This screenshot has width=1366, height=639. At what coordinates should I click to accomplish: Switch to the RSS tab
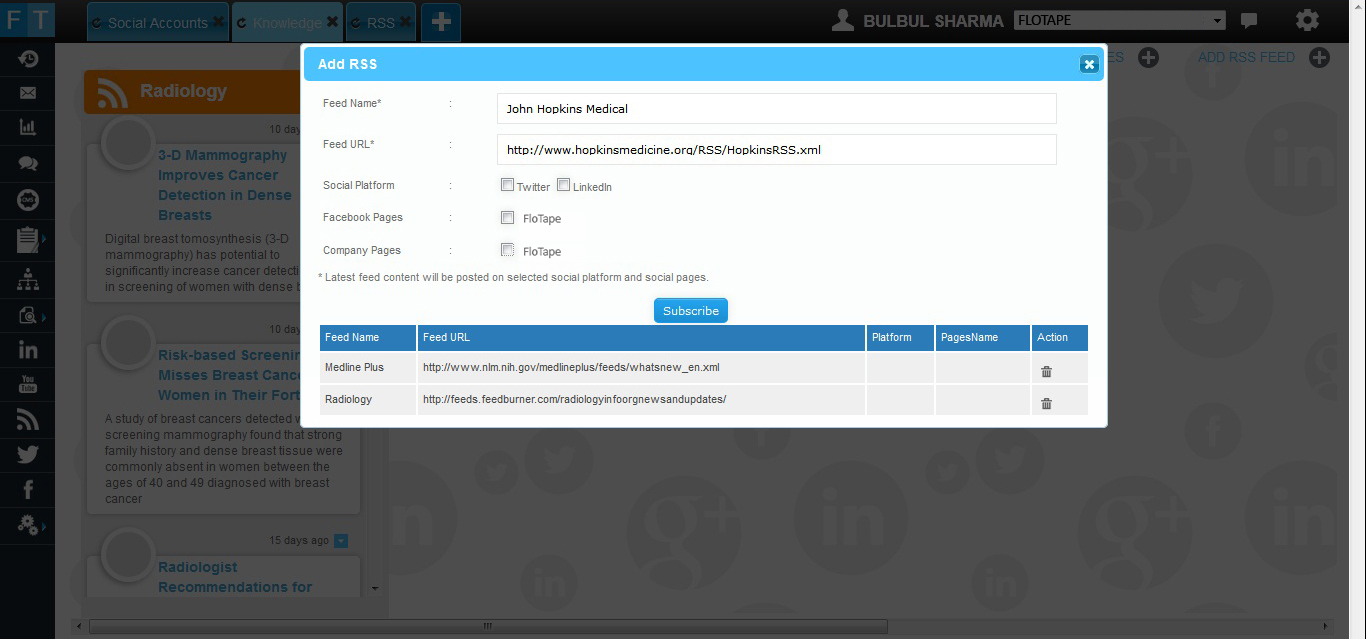(x=382, y=22)
